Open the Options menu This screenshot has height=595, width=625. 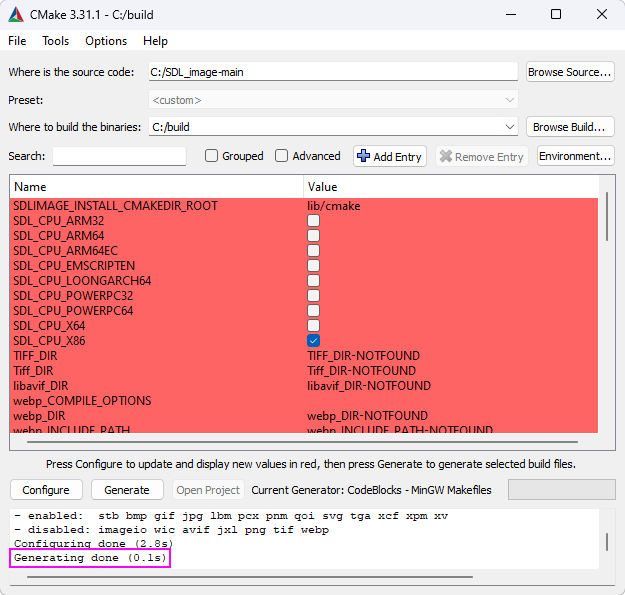click(106, 41)
